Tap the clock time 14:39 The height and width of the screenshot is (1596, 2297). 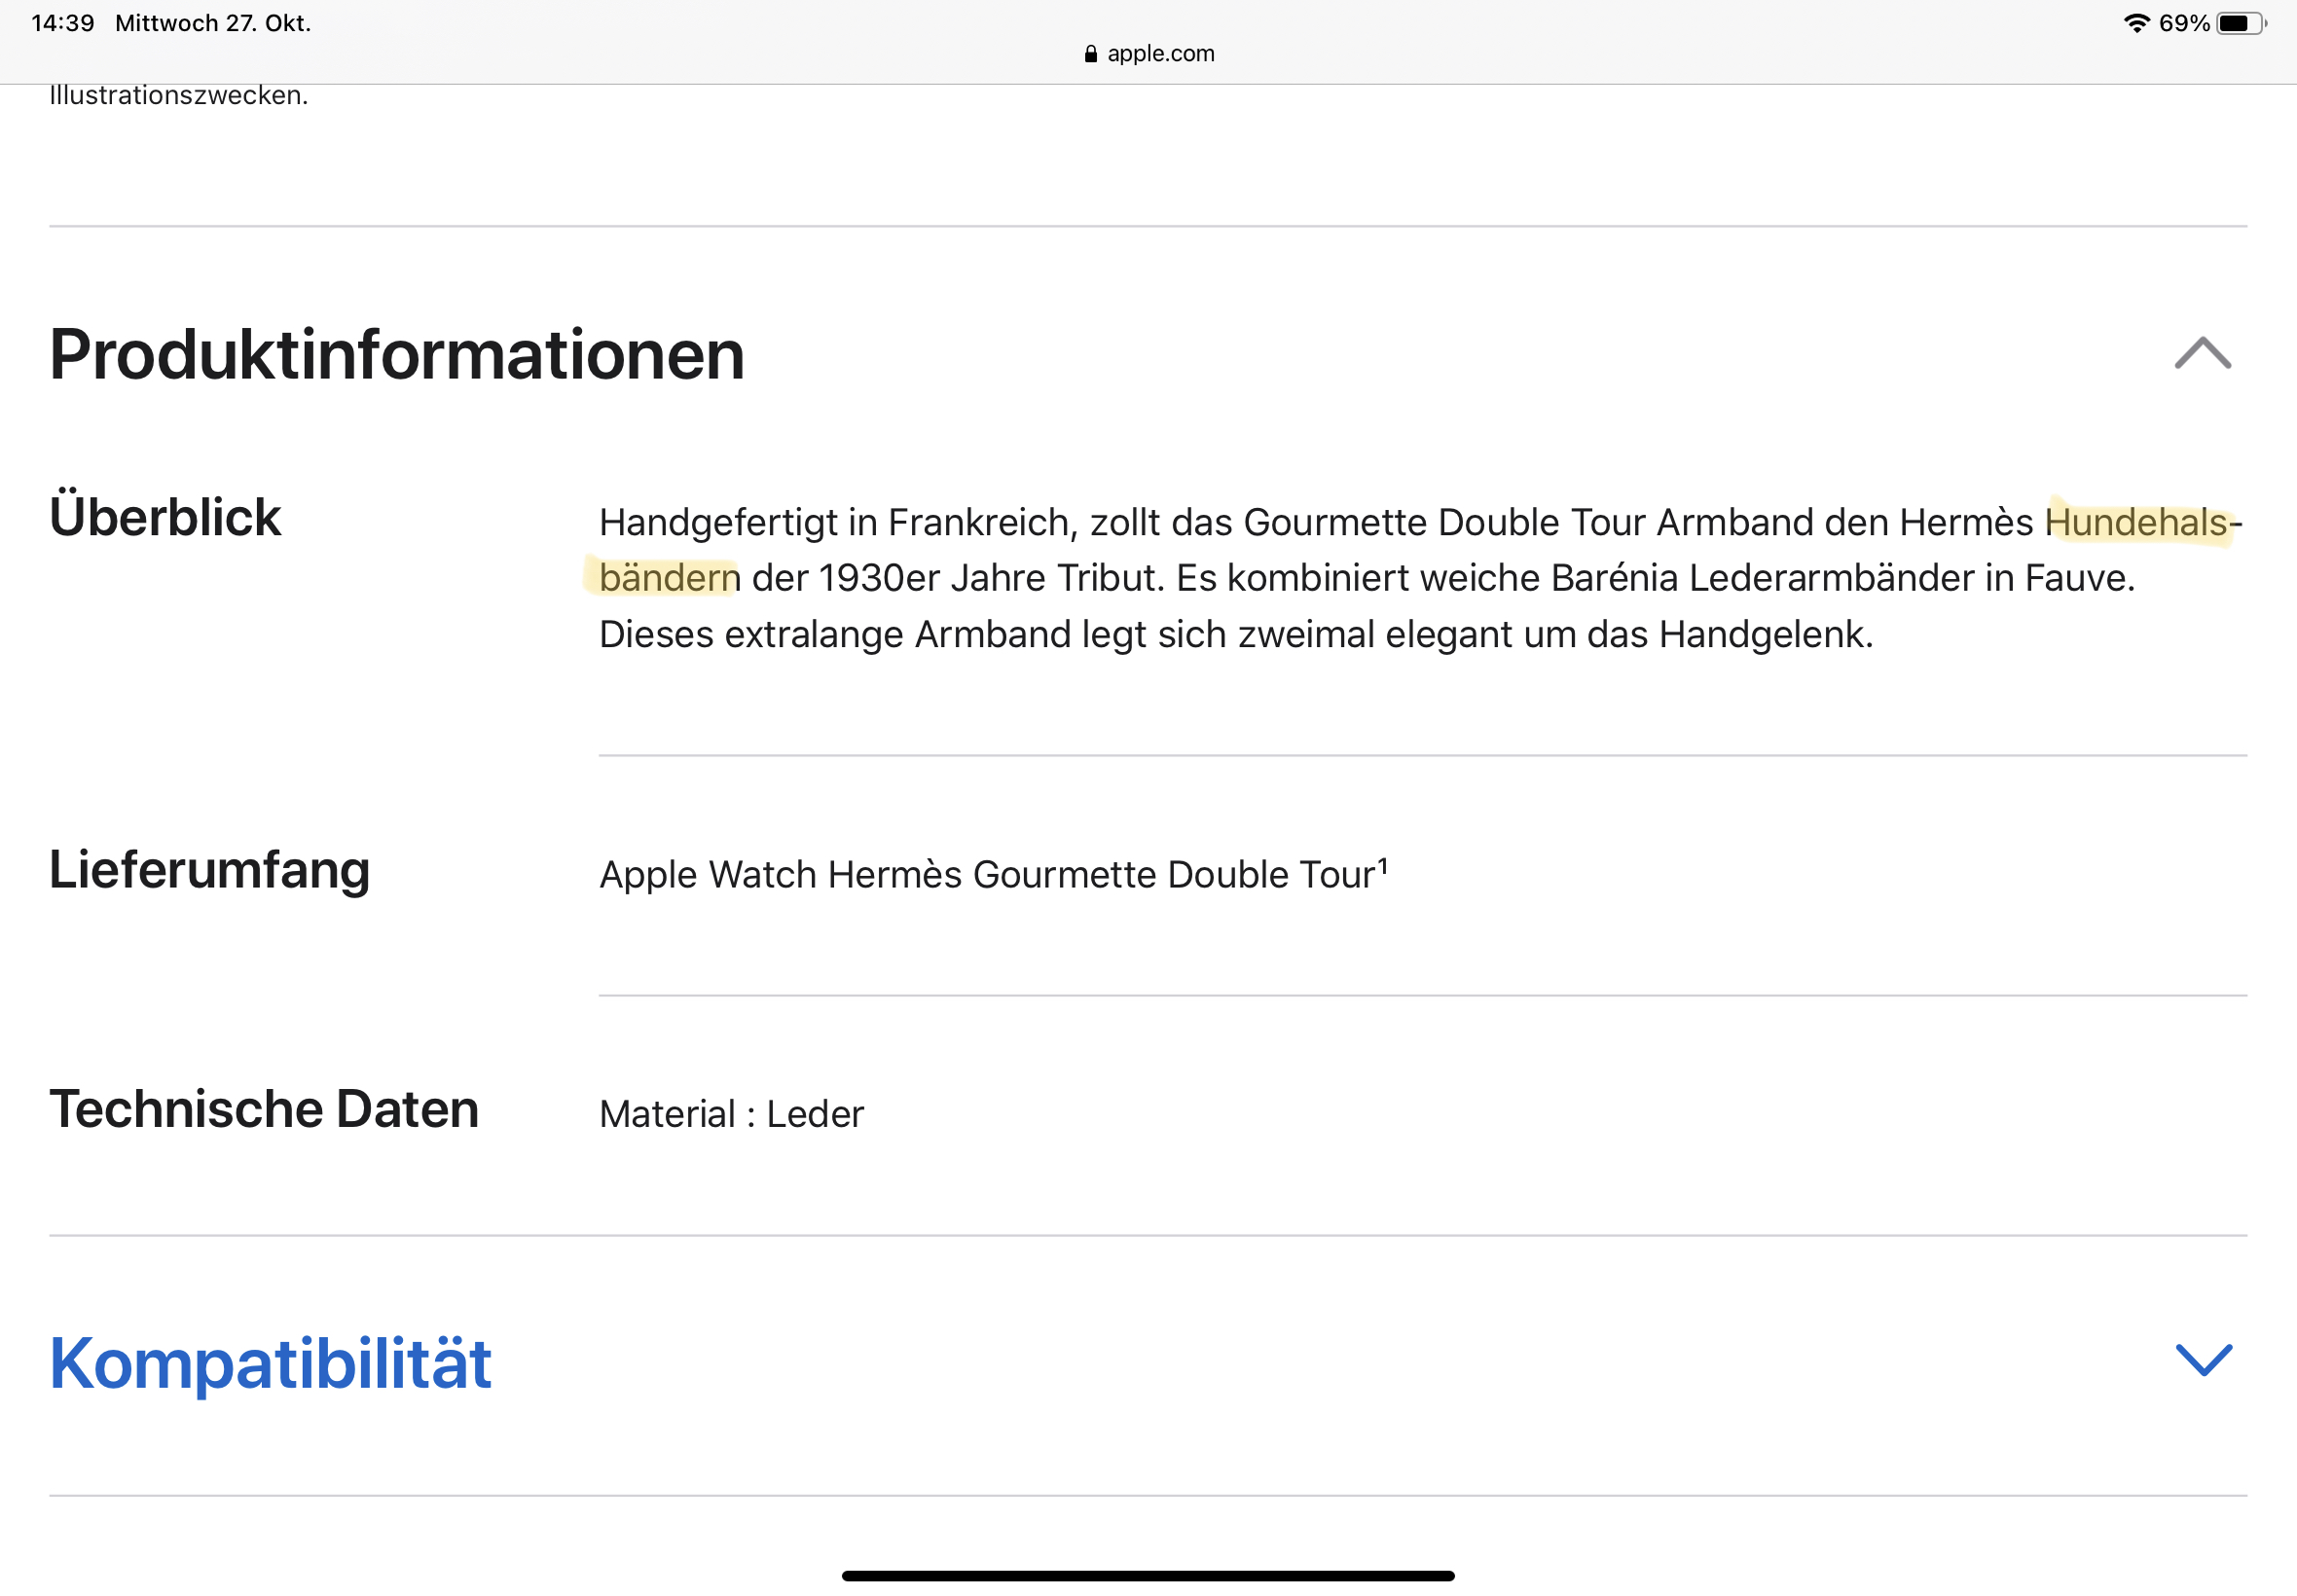[62, 23]
